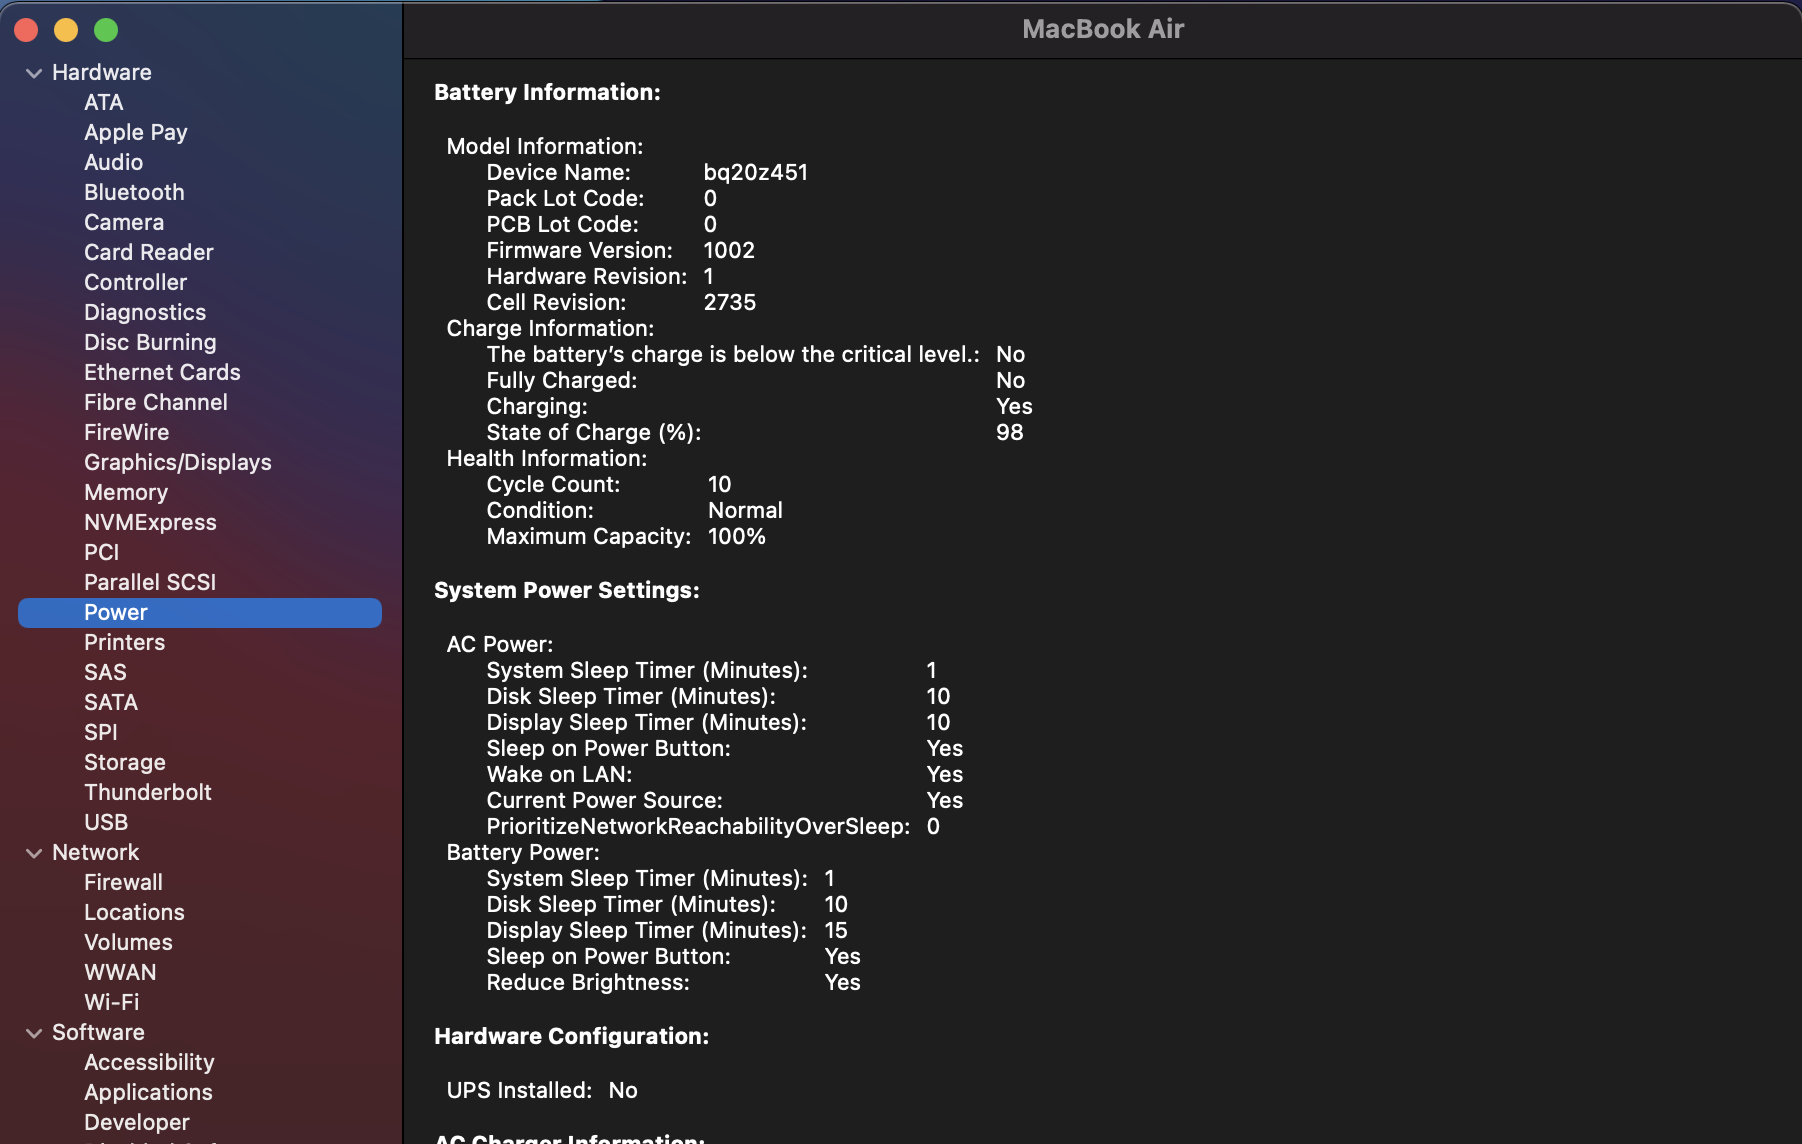Select Developer under Software
1802x1144 pixels.
pyautogui.click(x=137, y=1123)
